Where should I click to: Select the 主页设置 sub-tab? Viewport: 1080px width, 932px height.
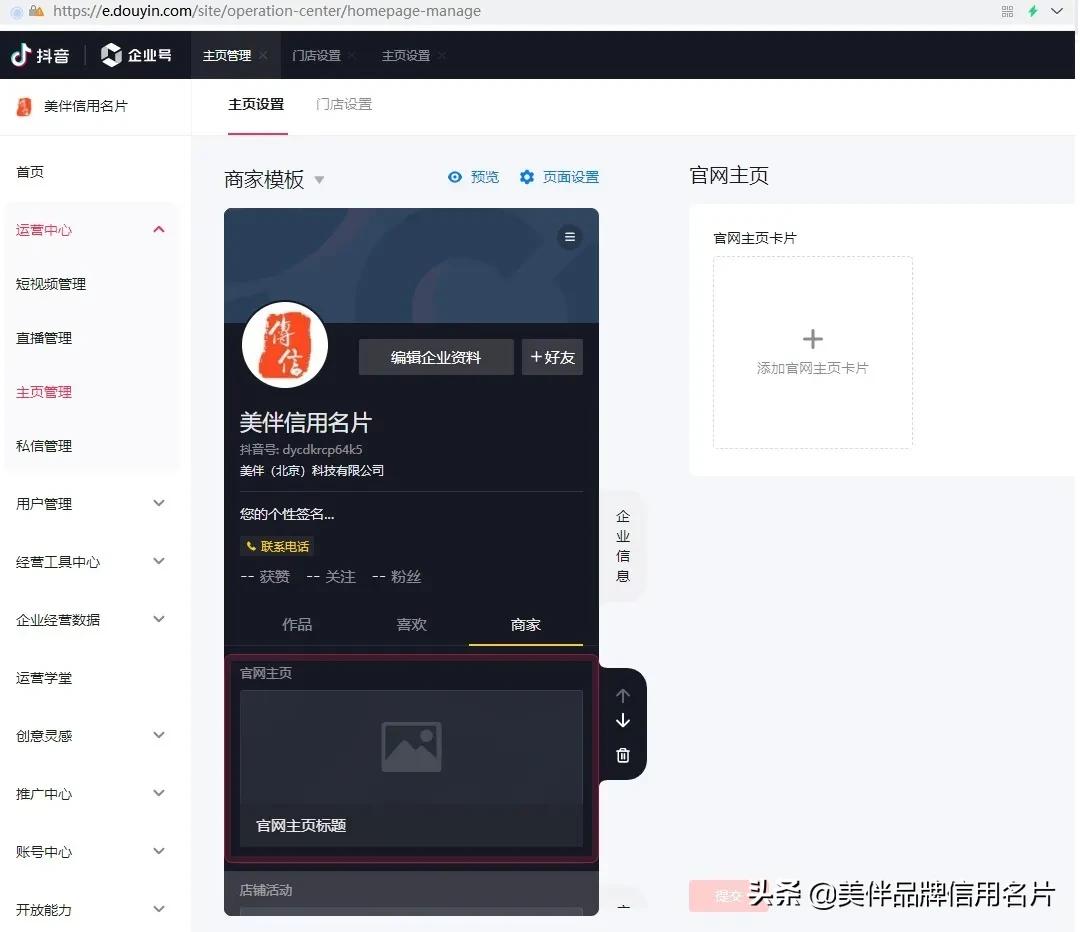click(256, 105)
